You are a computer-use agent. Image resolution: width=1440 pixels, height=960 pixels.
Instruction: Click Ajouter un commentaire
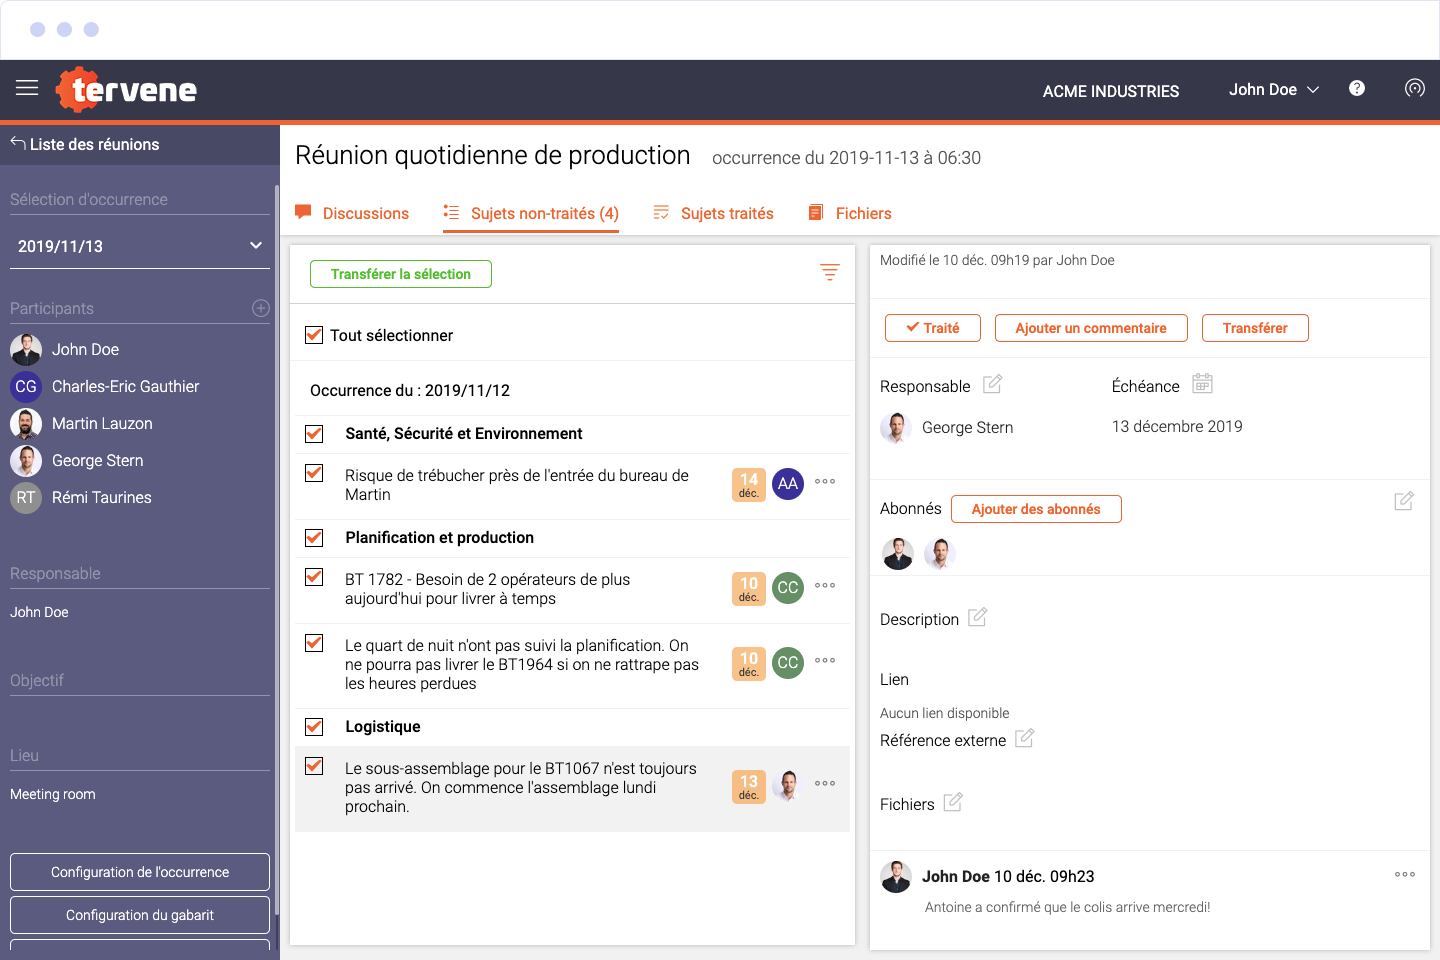point(1091,328)
